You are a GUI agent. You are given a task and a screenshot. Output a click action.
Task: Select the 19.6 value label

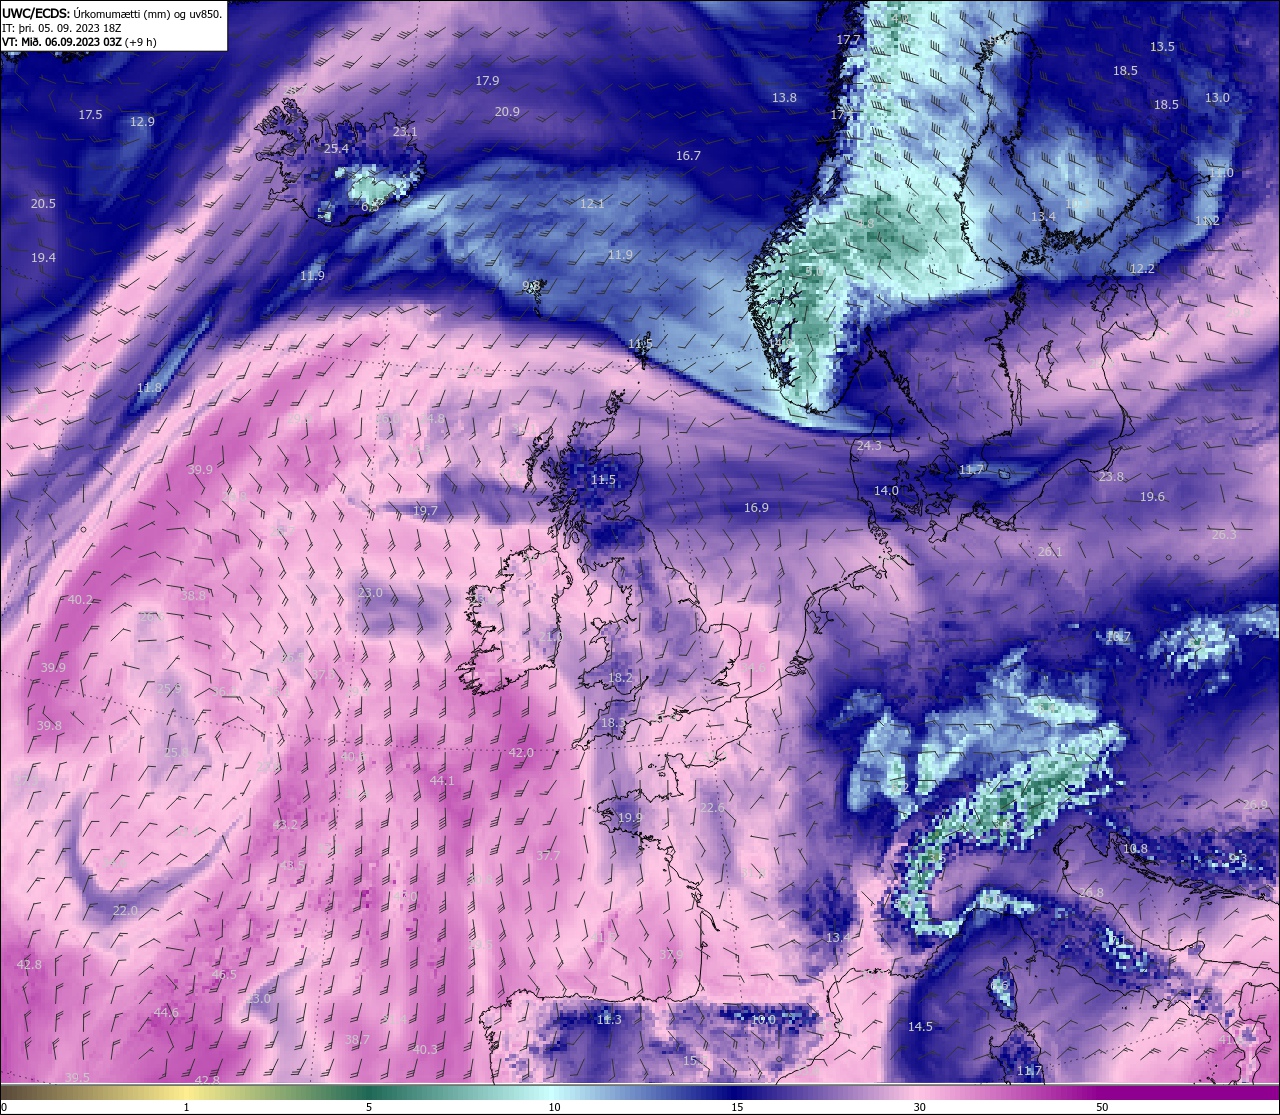[1152, 497]
